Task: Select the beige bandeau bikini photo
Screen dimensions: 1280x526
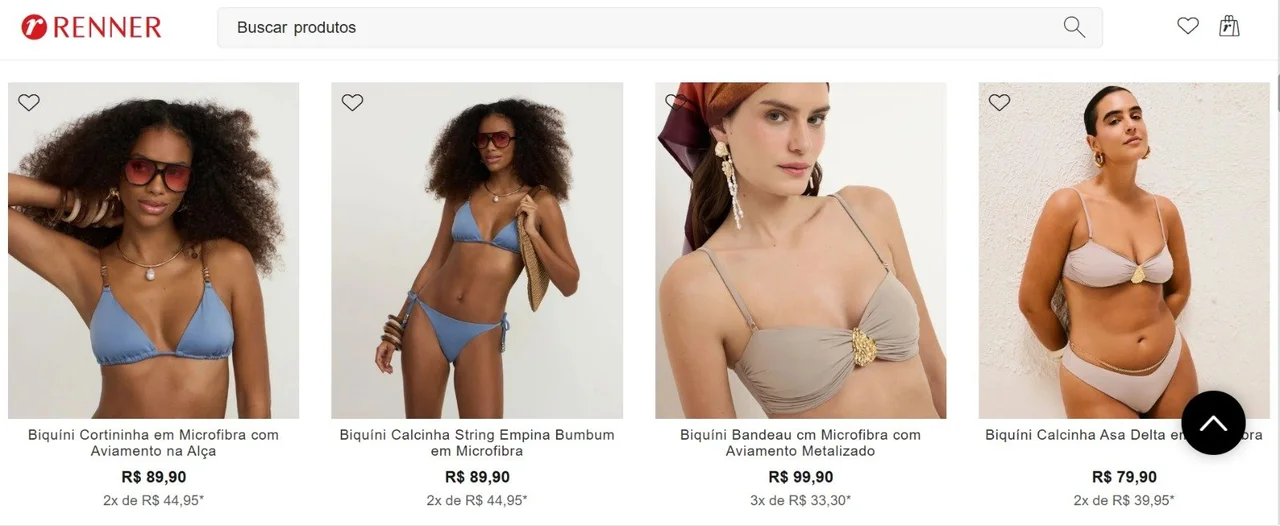Action: (800, 250)
